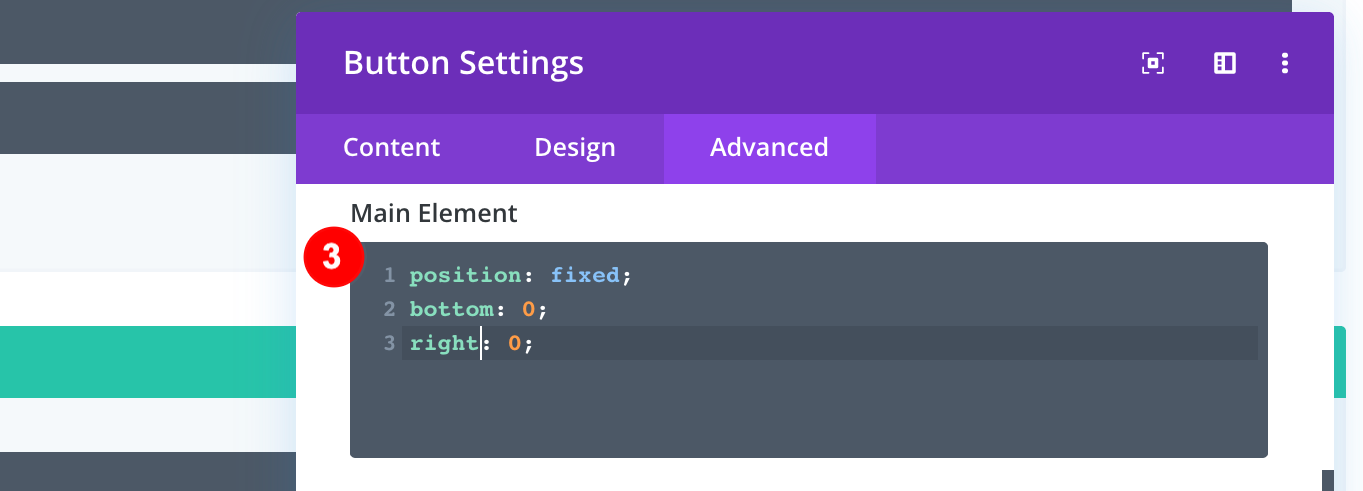Switch to the Content tab
This screenshot has height=491, width=1363.
click(x=391, y=148)
